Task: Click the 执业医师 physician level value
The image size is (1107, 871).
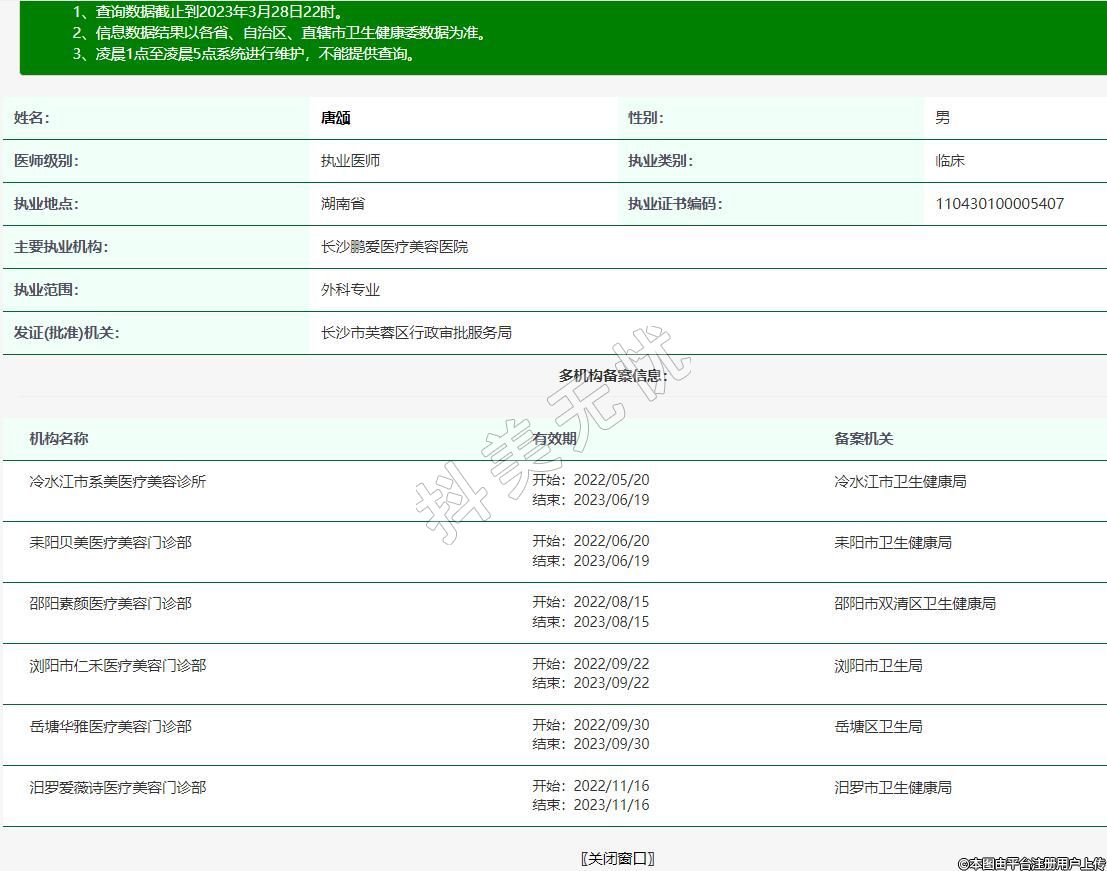Action: [350, 161]
